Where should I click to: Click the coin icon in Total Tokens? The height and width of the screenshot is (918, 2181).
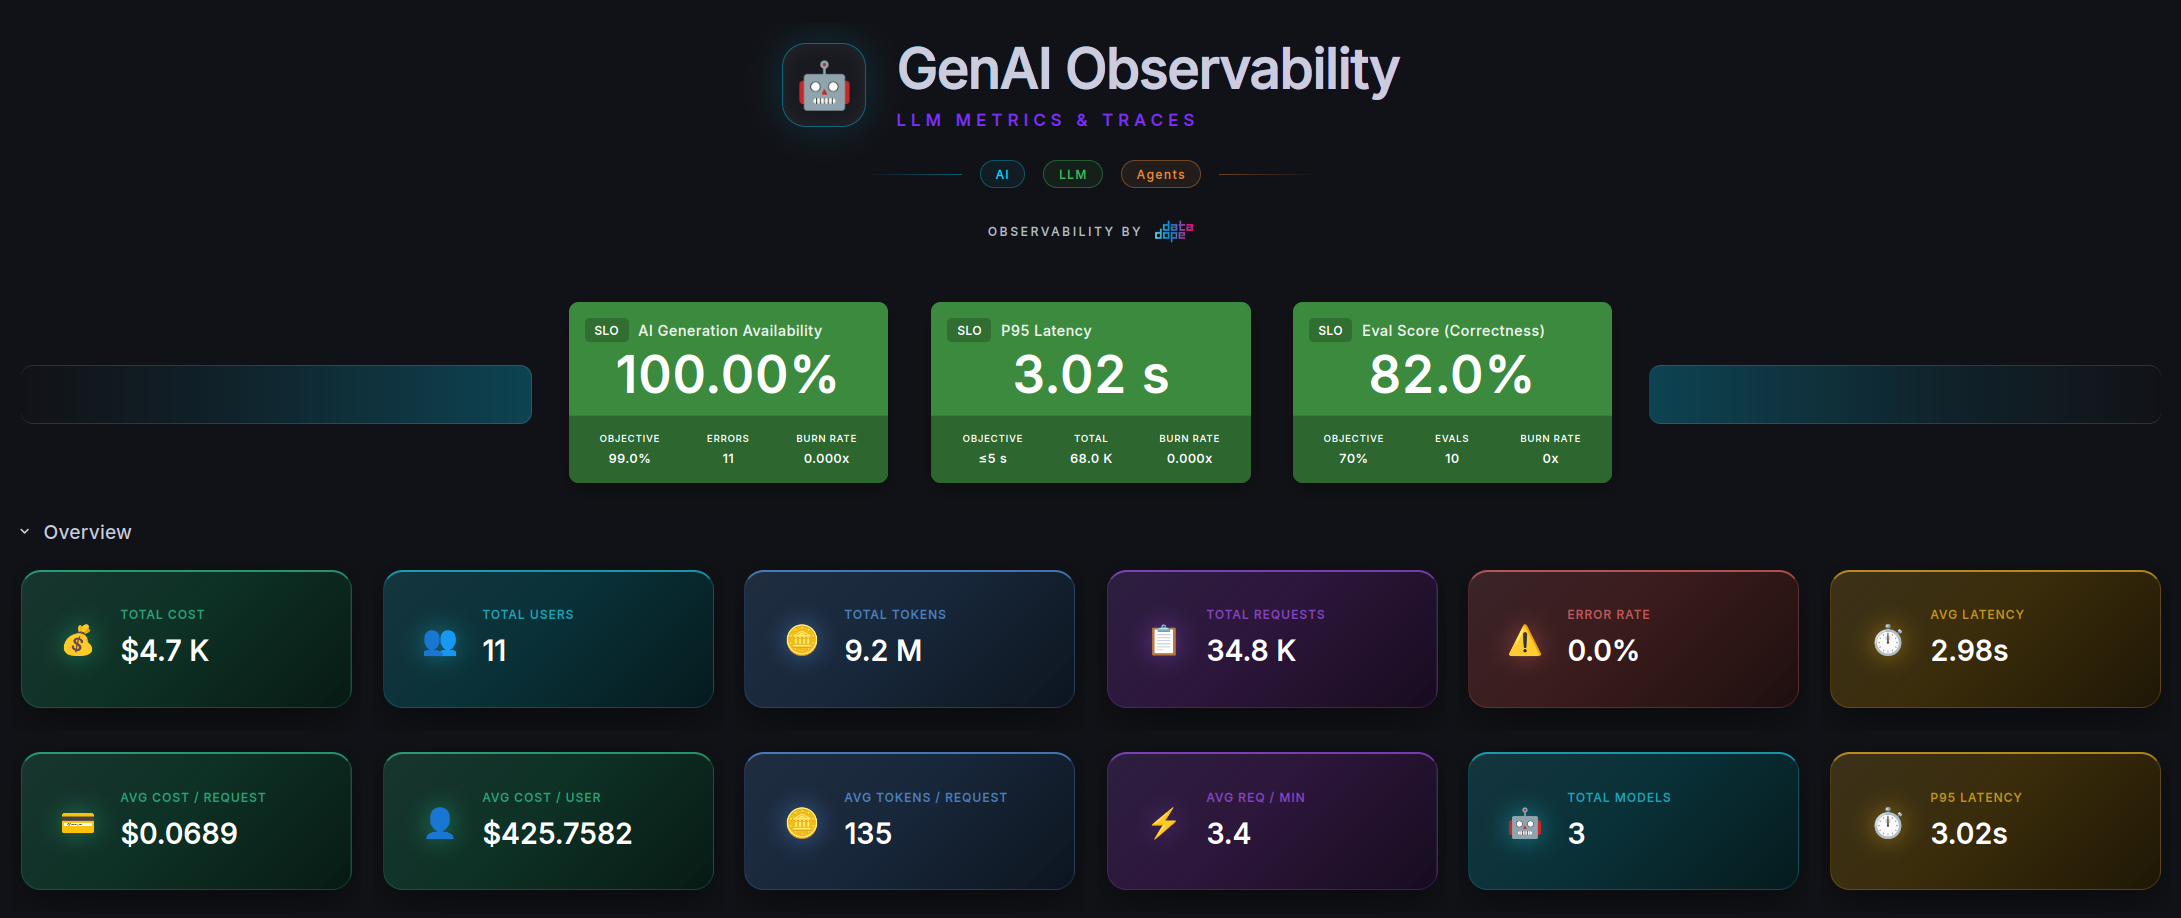point(802,641)
